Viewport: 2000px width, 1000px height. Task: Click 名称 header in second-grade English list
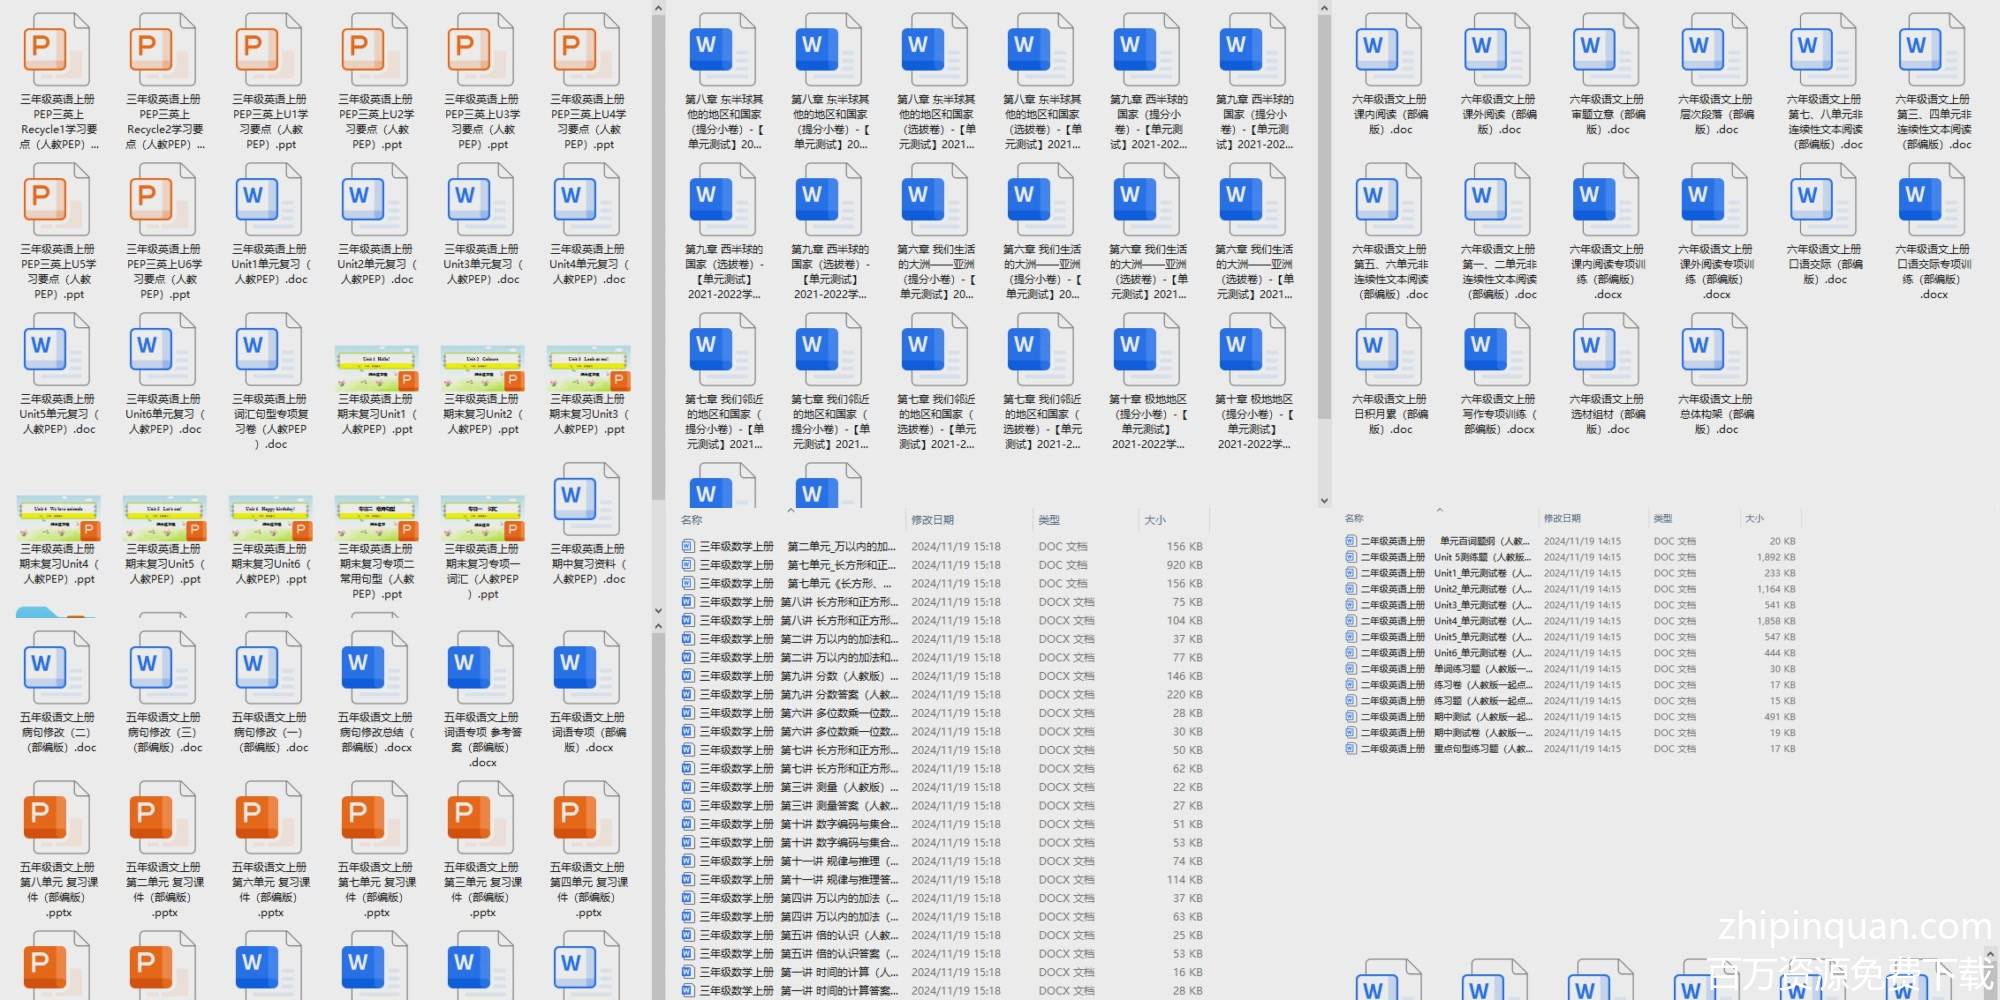point(1354,518)
